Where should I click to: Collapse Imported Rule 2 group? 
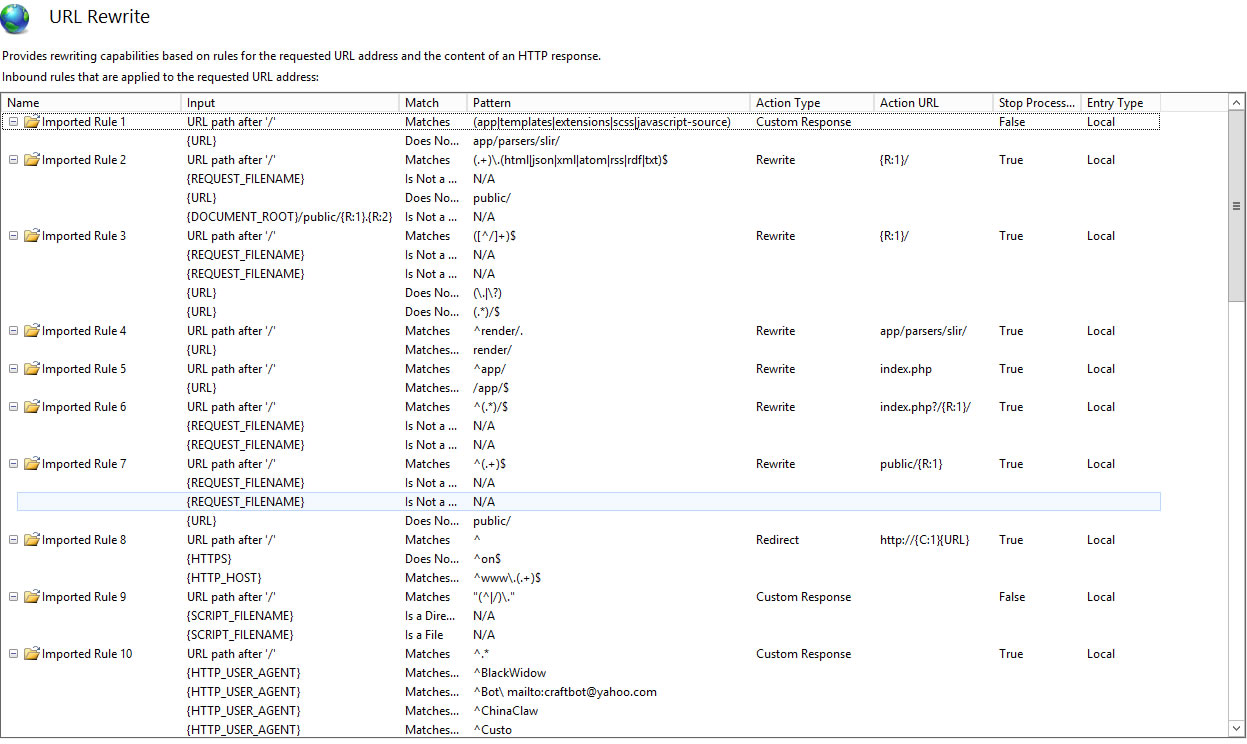tap(14, 160)
